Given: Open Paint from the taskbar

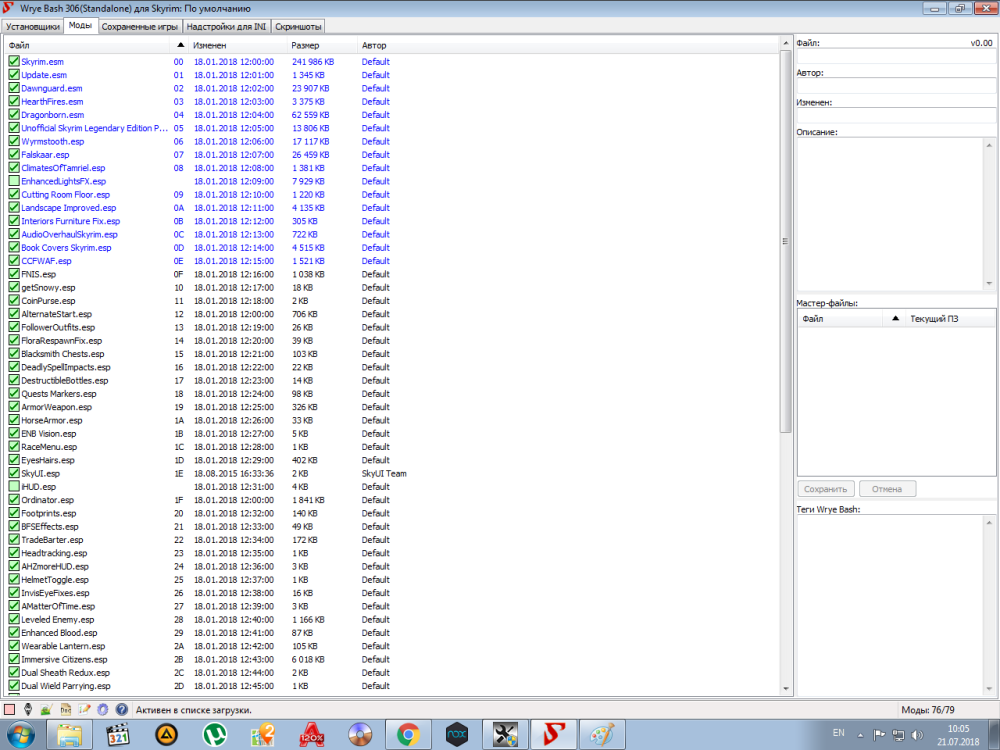Looking at the screenshot, I should pyautogui.click(x=603, y=735).
